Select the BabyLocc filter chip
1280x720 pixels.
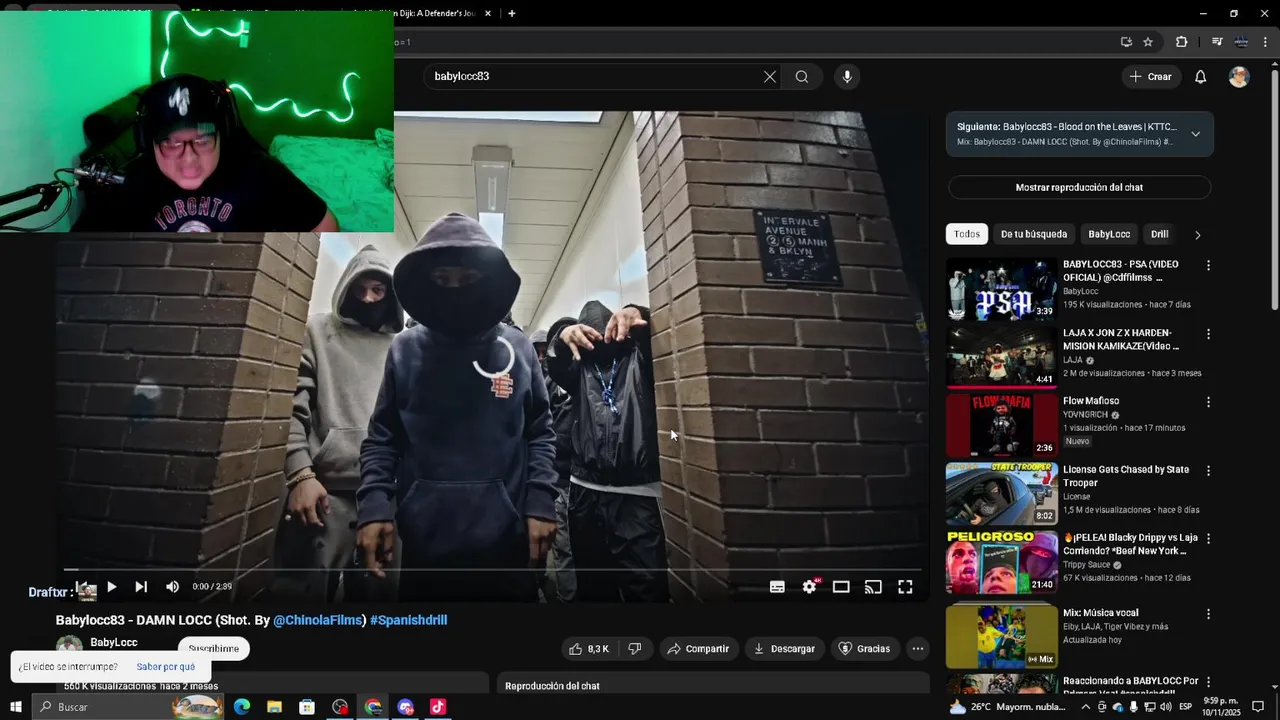pyautogui.click(x=1109, y=234)
